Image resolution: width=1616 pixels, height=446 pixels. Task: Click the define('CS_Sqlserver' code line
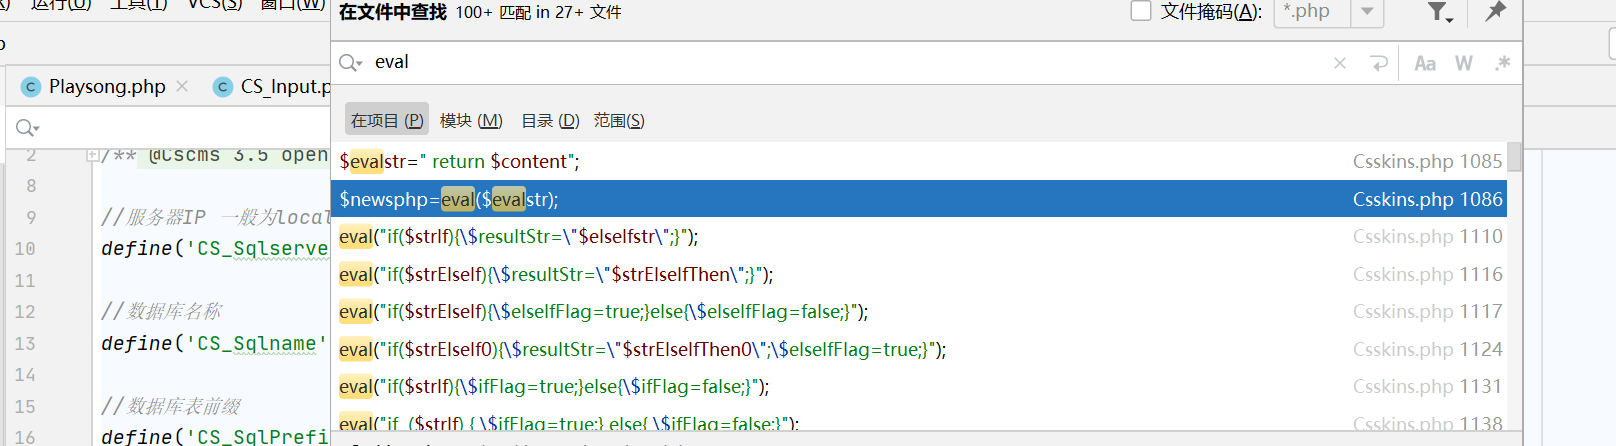[x=215, y=249]
